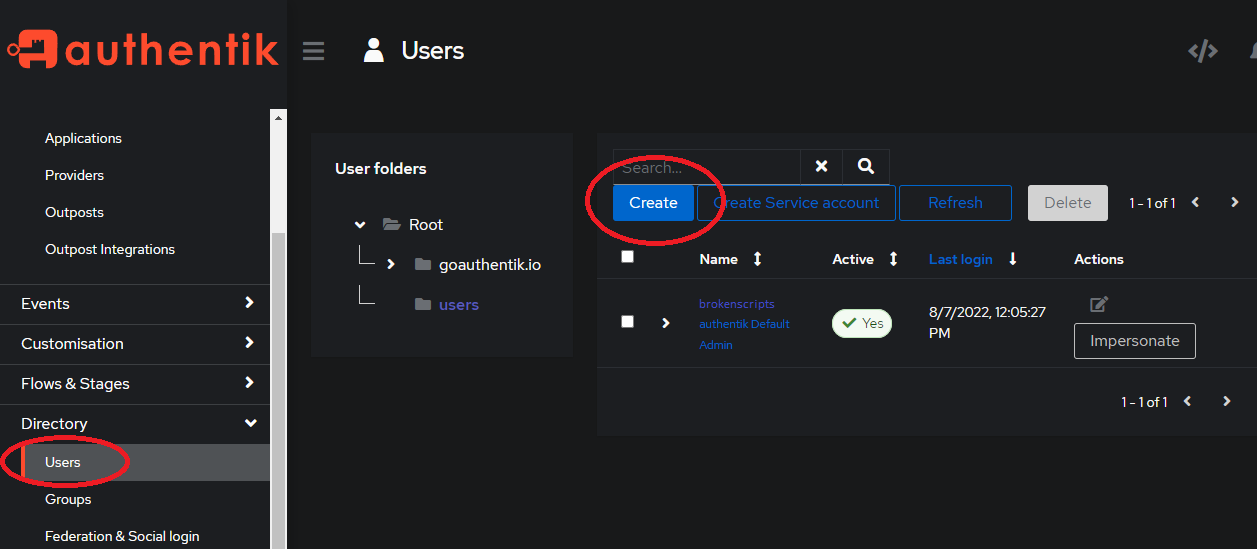Viewport: 1257px width, 549px height.
Task: Click the User folders heading
Action: pos(380,168)
